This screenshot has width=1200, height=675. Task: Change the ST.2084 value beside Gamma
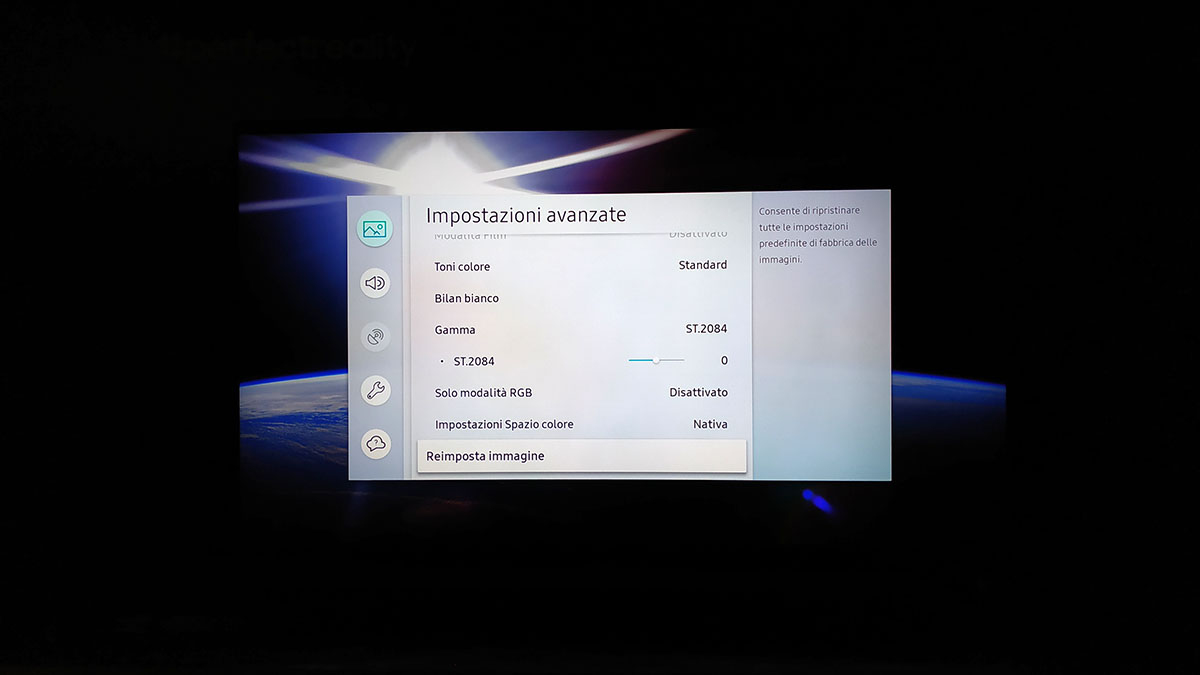point(706,329)
